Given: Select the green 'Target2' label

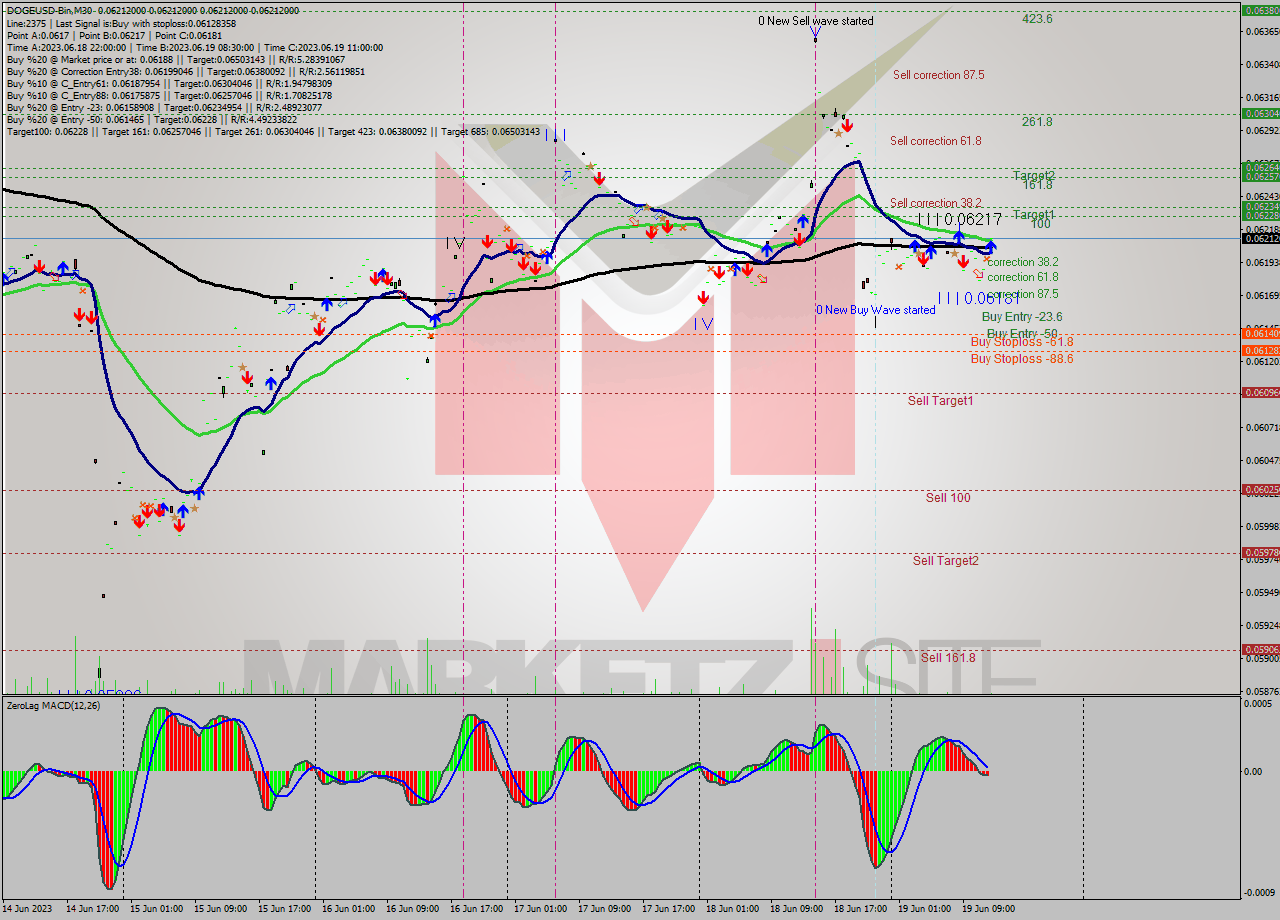Looking at the screenshot, I should click(x=1034, y=175).
